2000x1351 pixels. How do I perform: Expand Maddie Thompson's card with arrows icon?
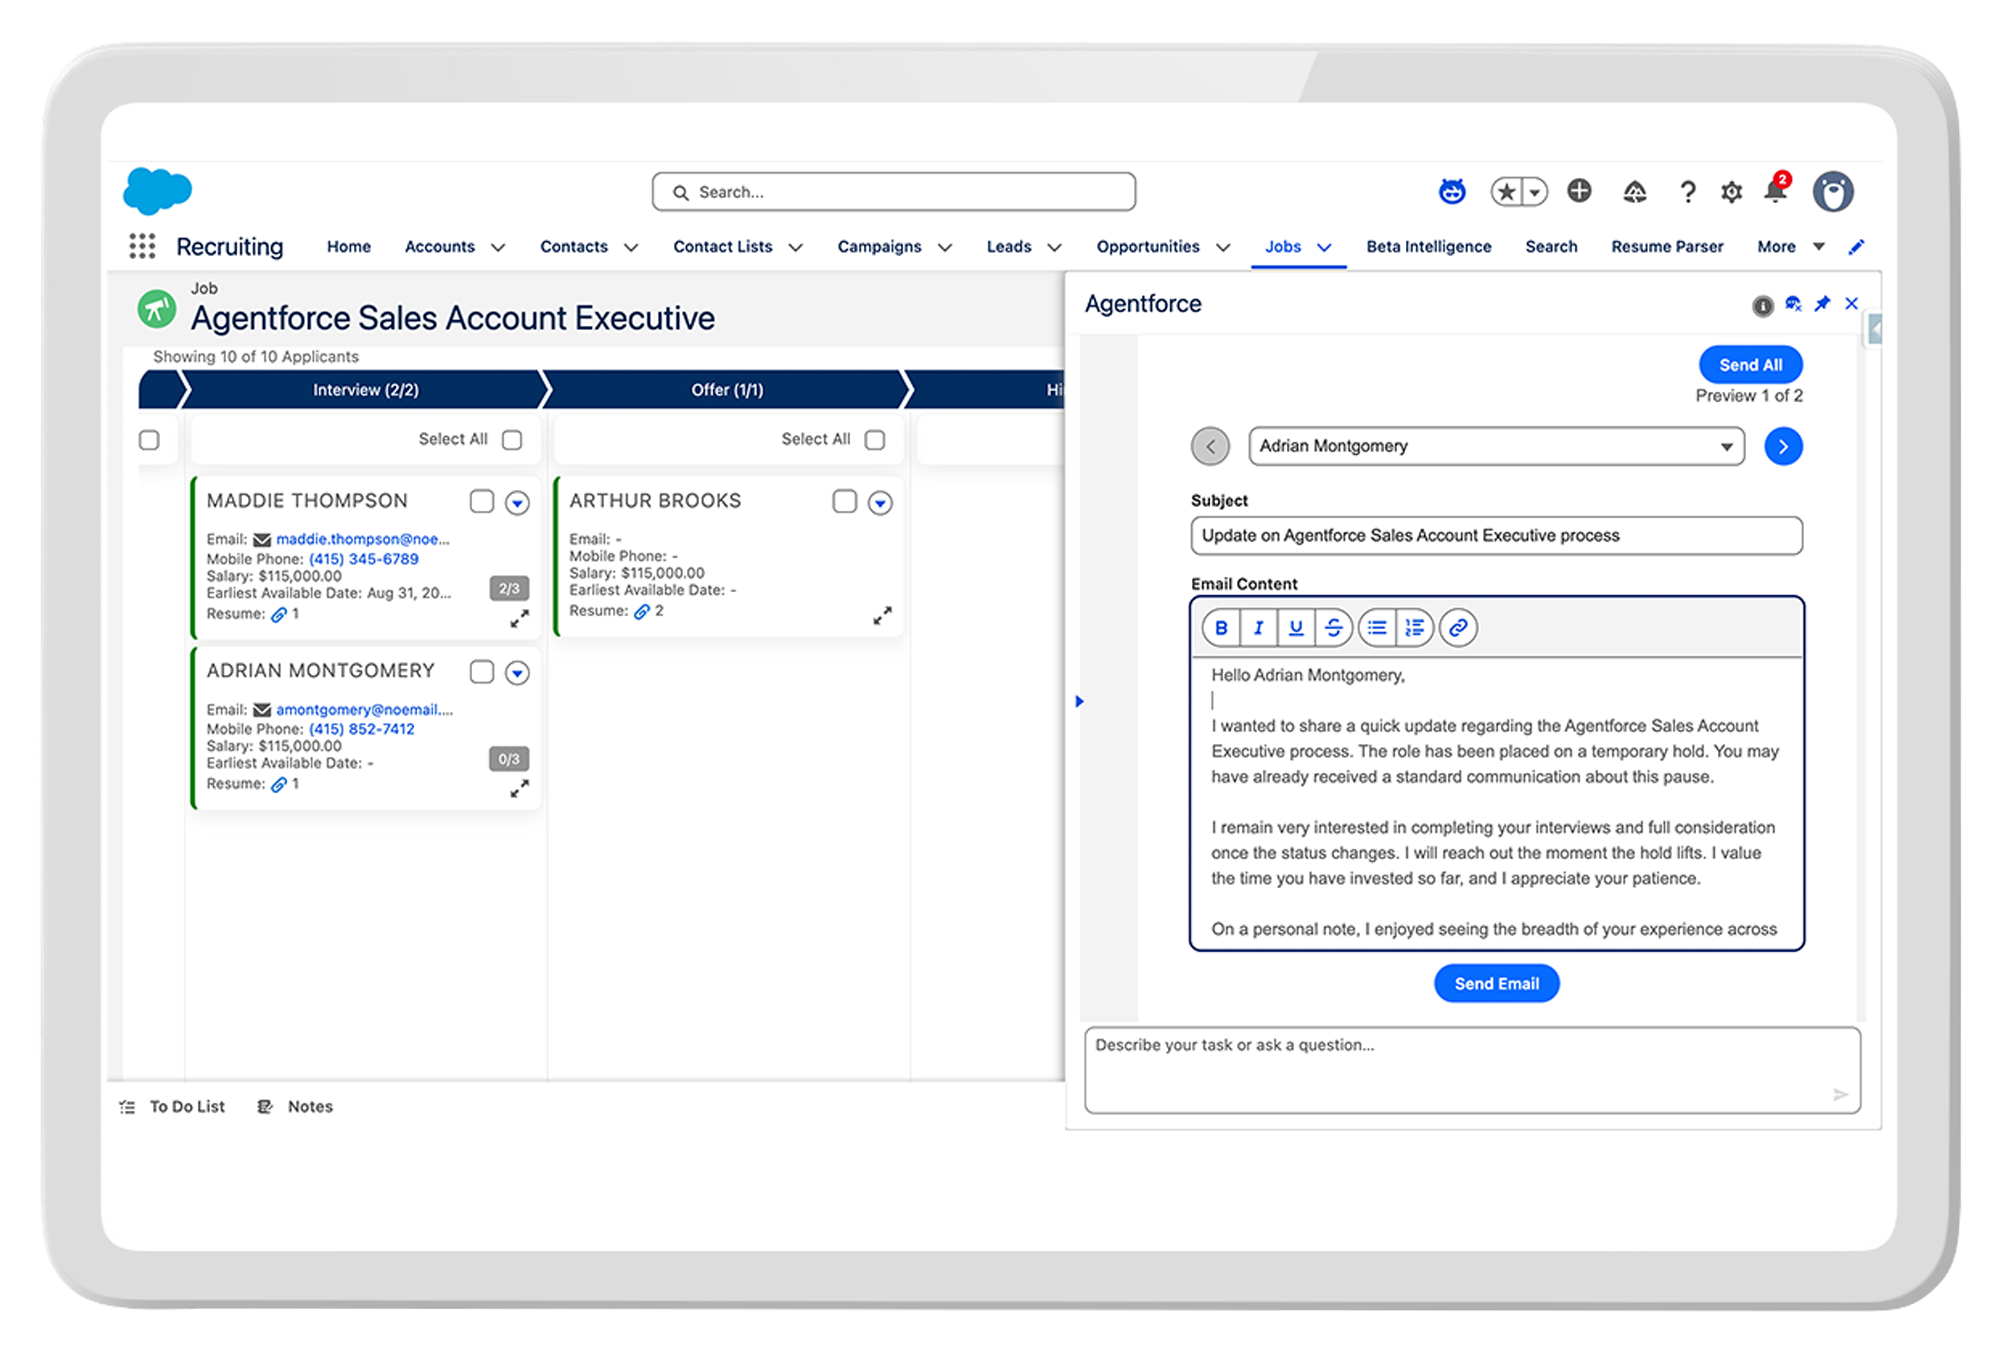pos(519,619)
